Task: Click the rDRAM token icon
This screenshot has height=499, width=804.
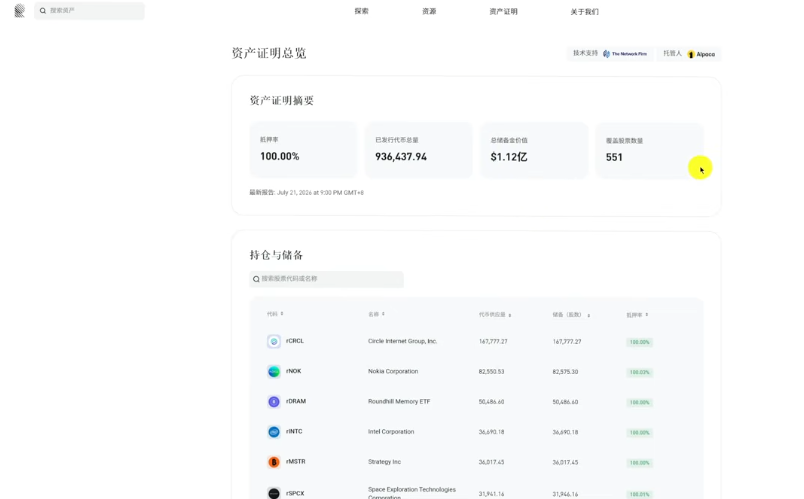Action: click(x=274, y=402)
